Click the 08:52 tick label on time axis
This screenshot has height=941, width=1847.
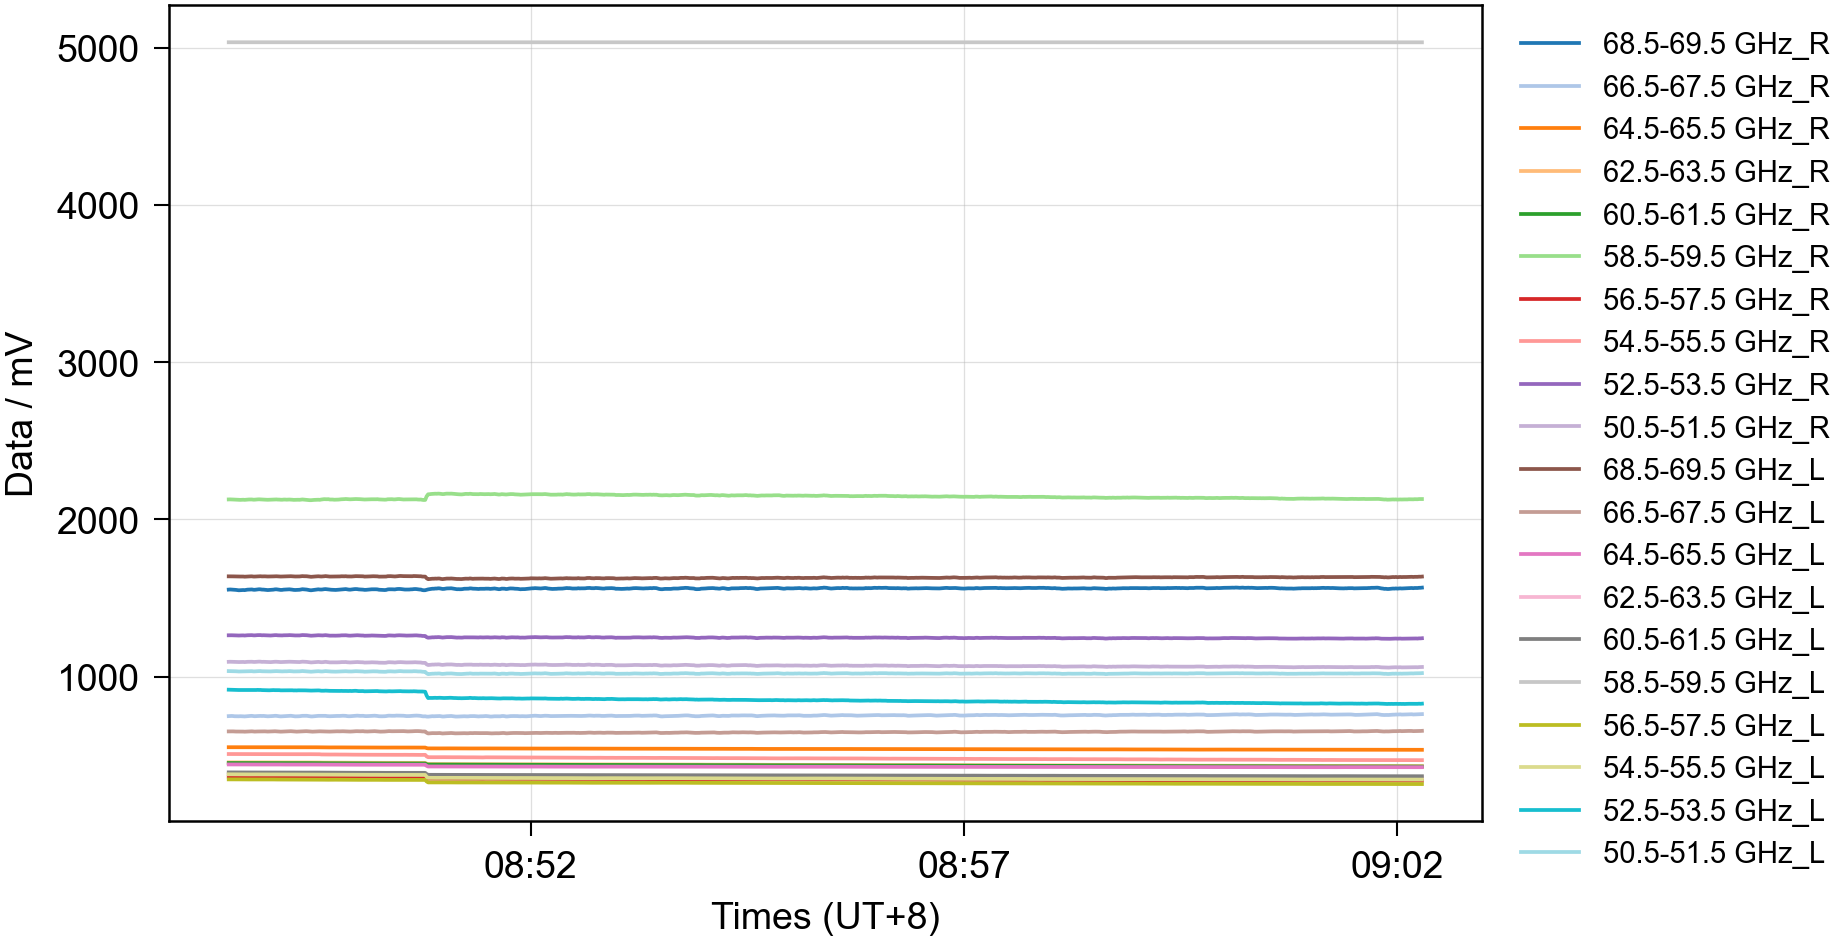point(530,865)
